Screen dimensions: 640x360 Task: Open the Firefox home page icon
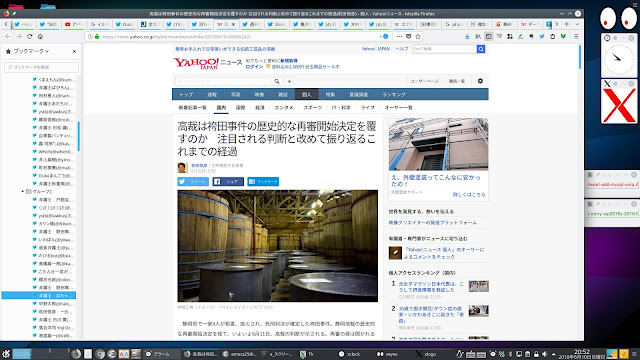(x=40, y=36)
